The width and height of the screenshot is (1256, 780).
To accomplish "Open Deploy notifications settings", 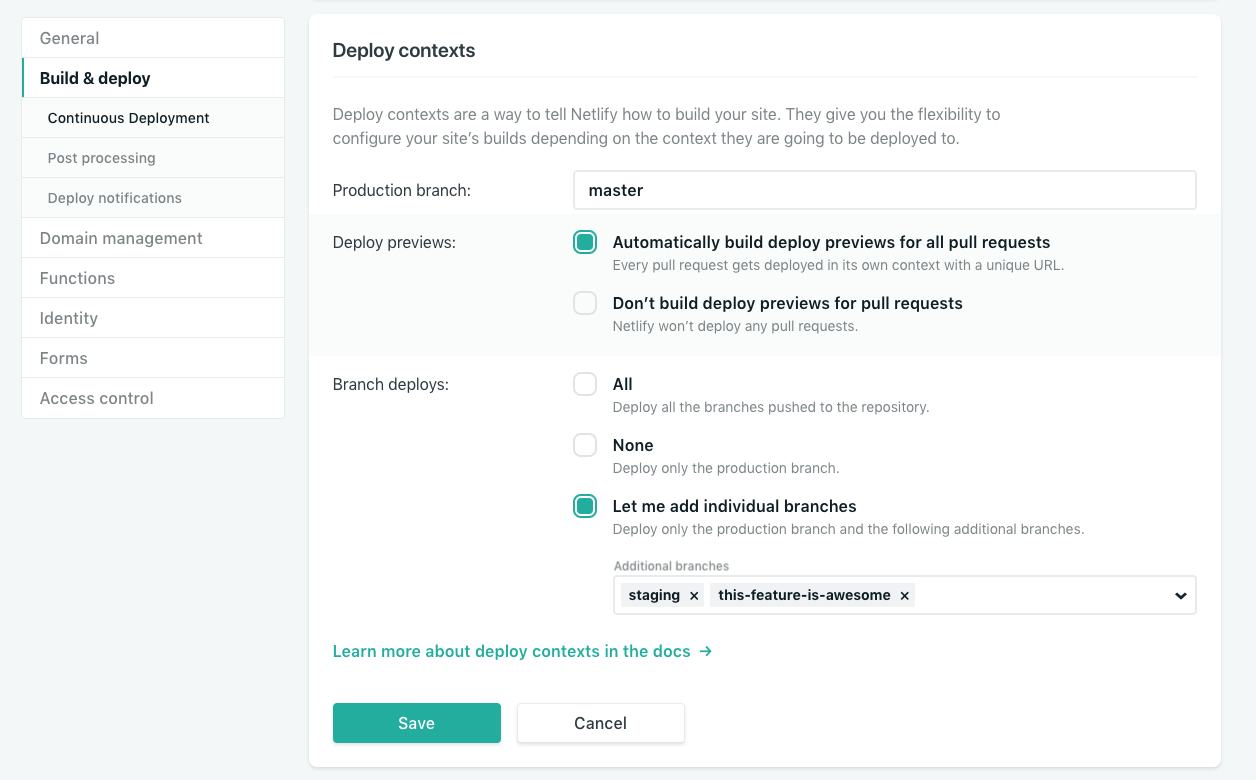I will pos(114,198).
